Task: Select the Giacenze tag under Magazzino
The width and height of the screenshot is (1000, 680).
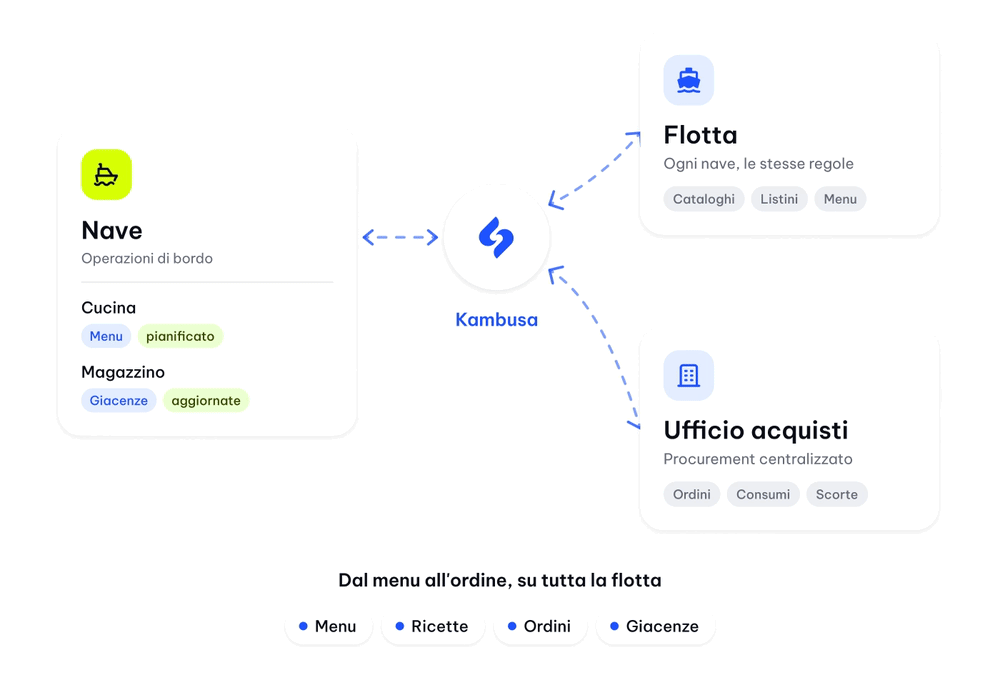Action: tap(119, 401)
